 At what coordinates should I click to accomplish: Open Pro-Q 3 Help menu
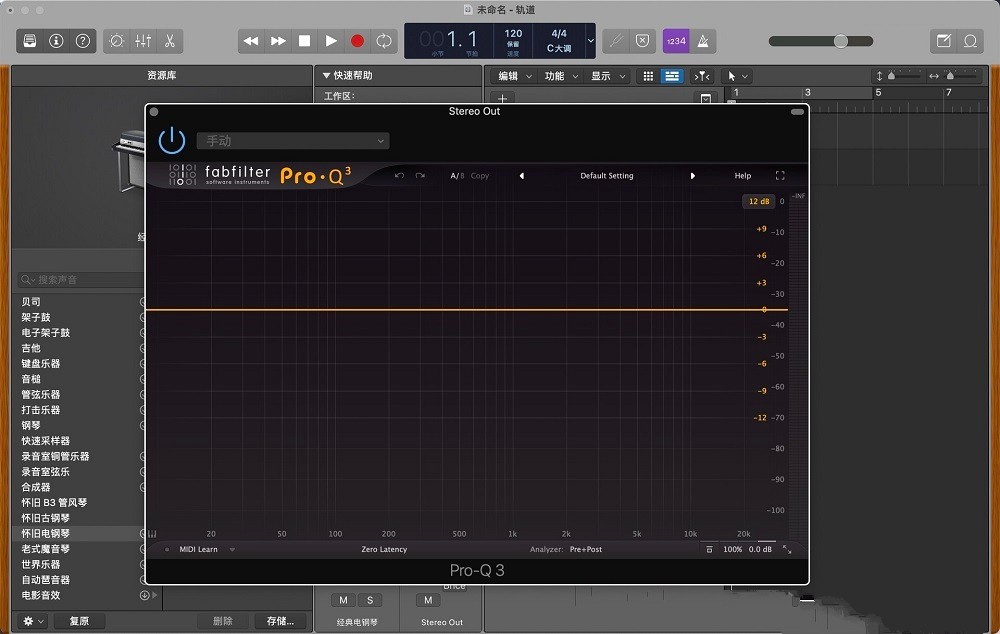(742, 175)
